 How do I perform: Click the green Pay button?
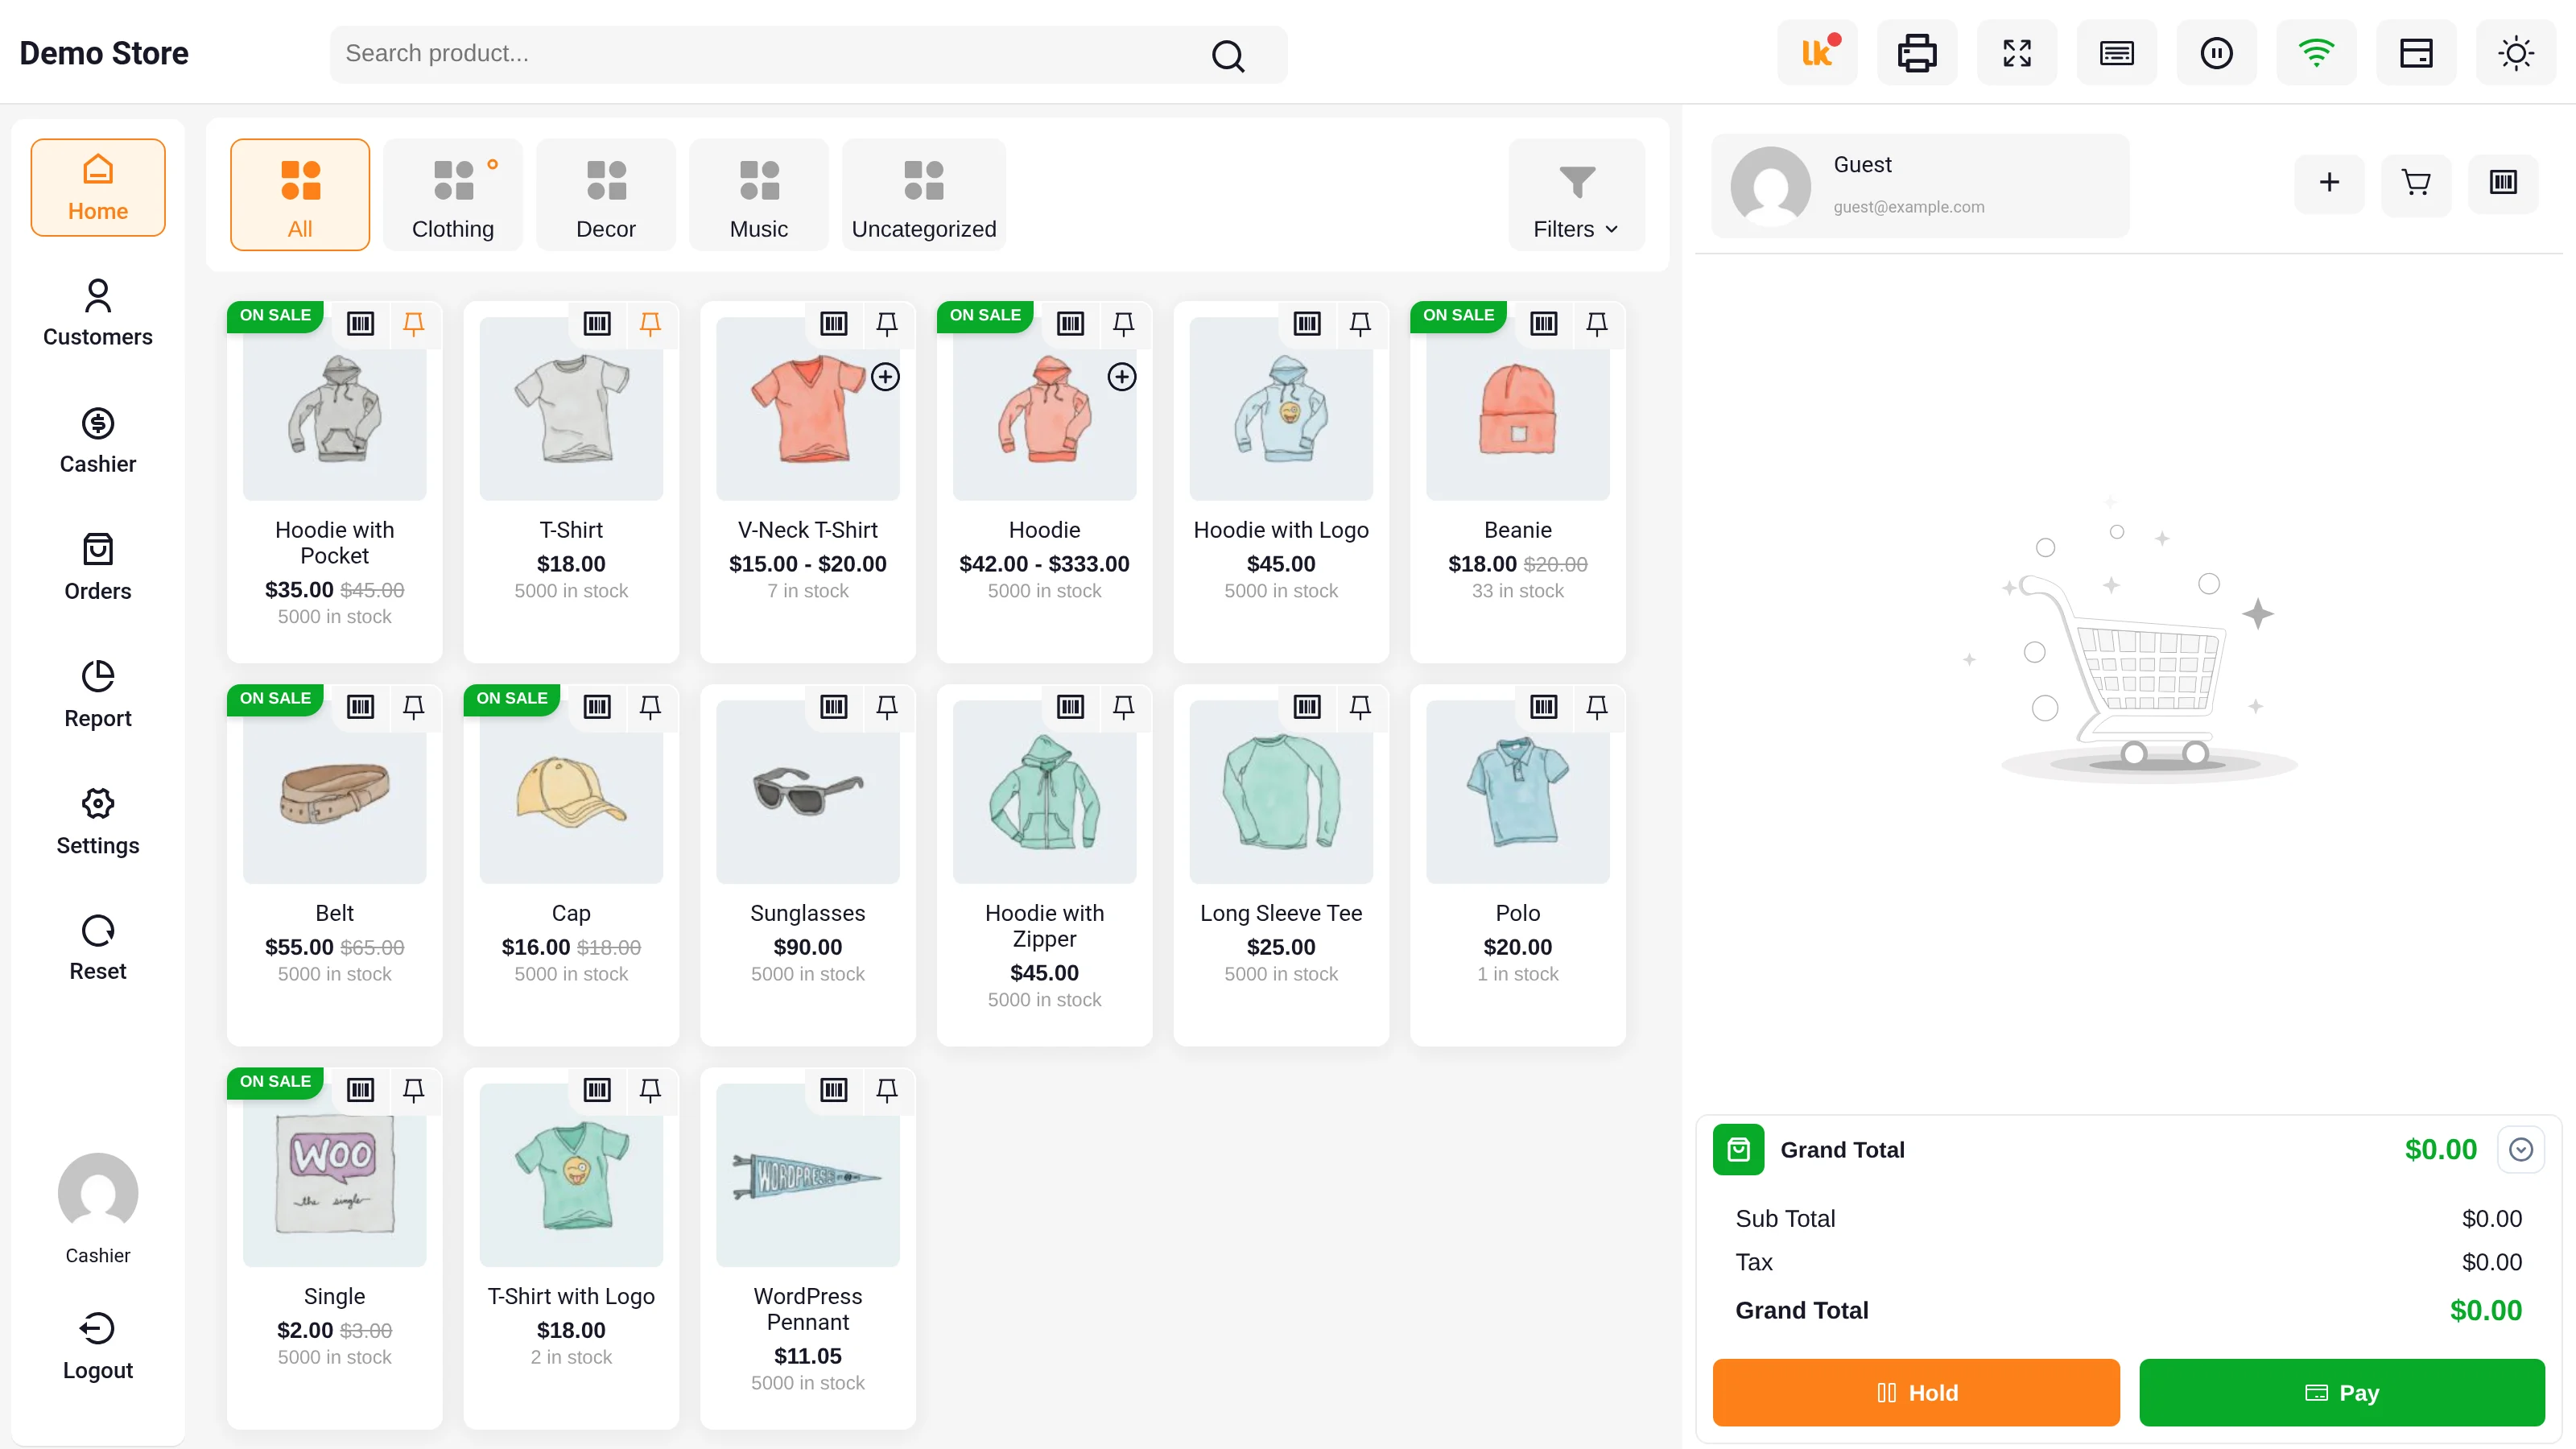(2342, 1392)
